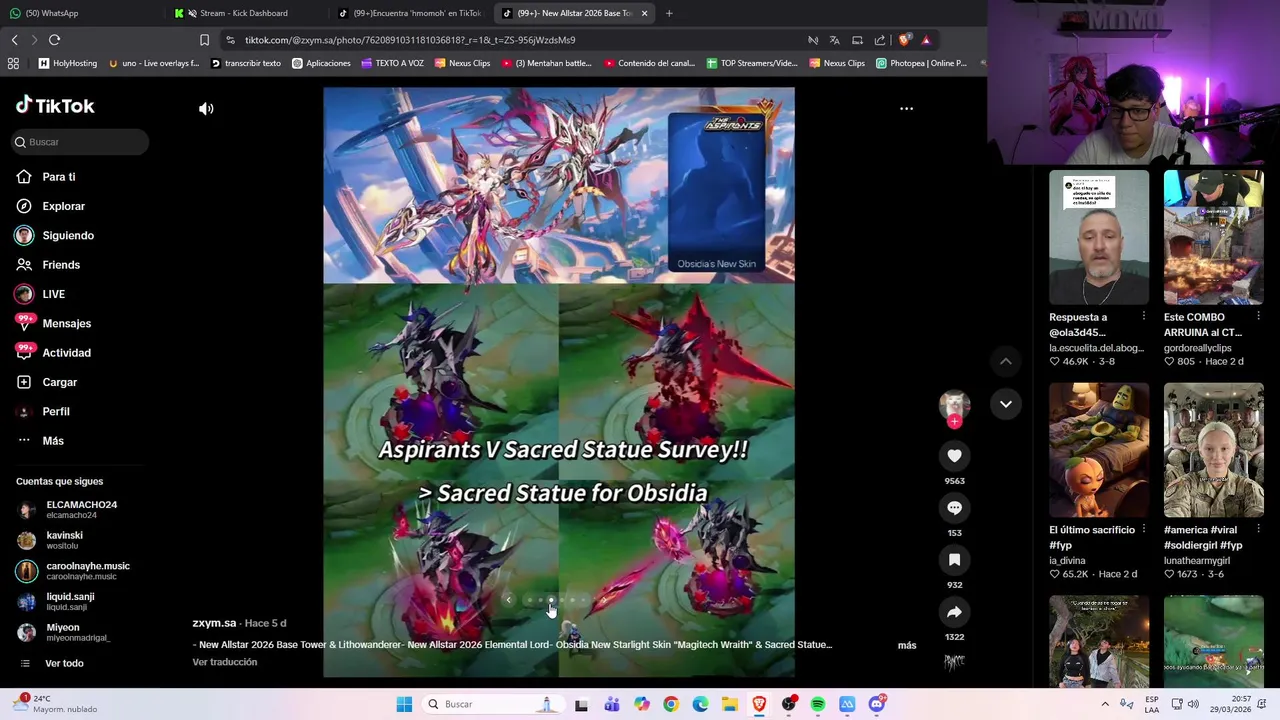Open Photopea bookmark
1280x720 pixels.
921,63
